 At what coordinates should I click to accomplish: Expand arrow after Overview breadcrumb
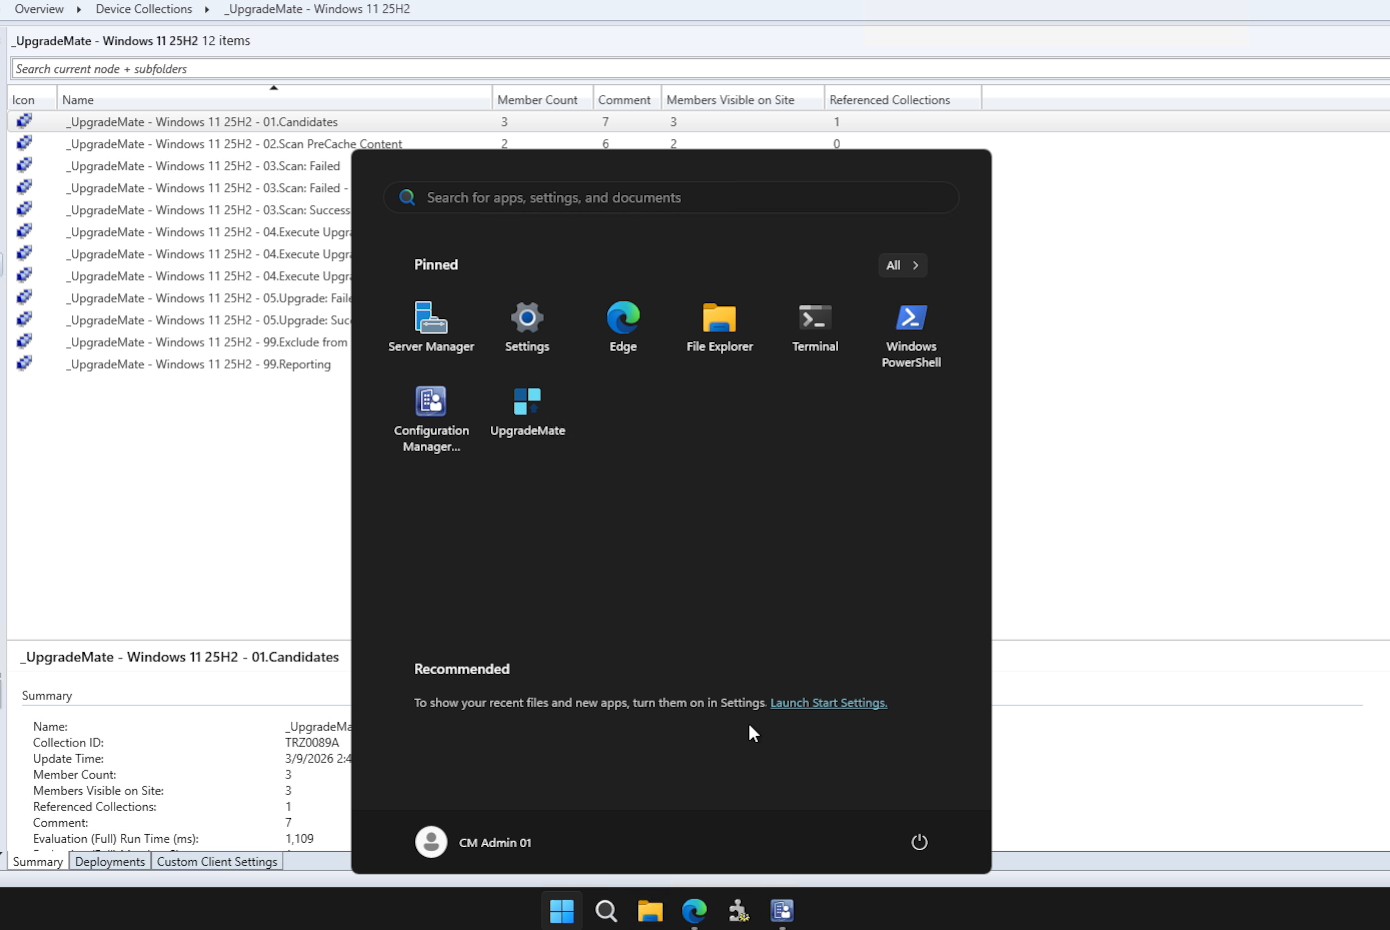pos(79,9)
